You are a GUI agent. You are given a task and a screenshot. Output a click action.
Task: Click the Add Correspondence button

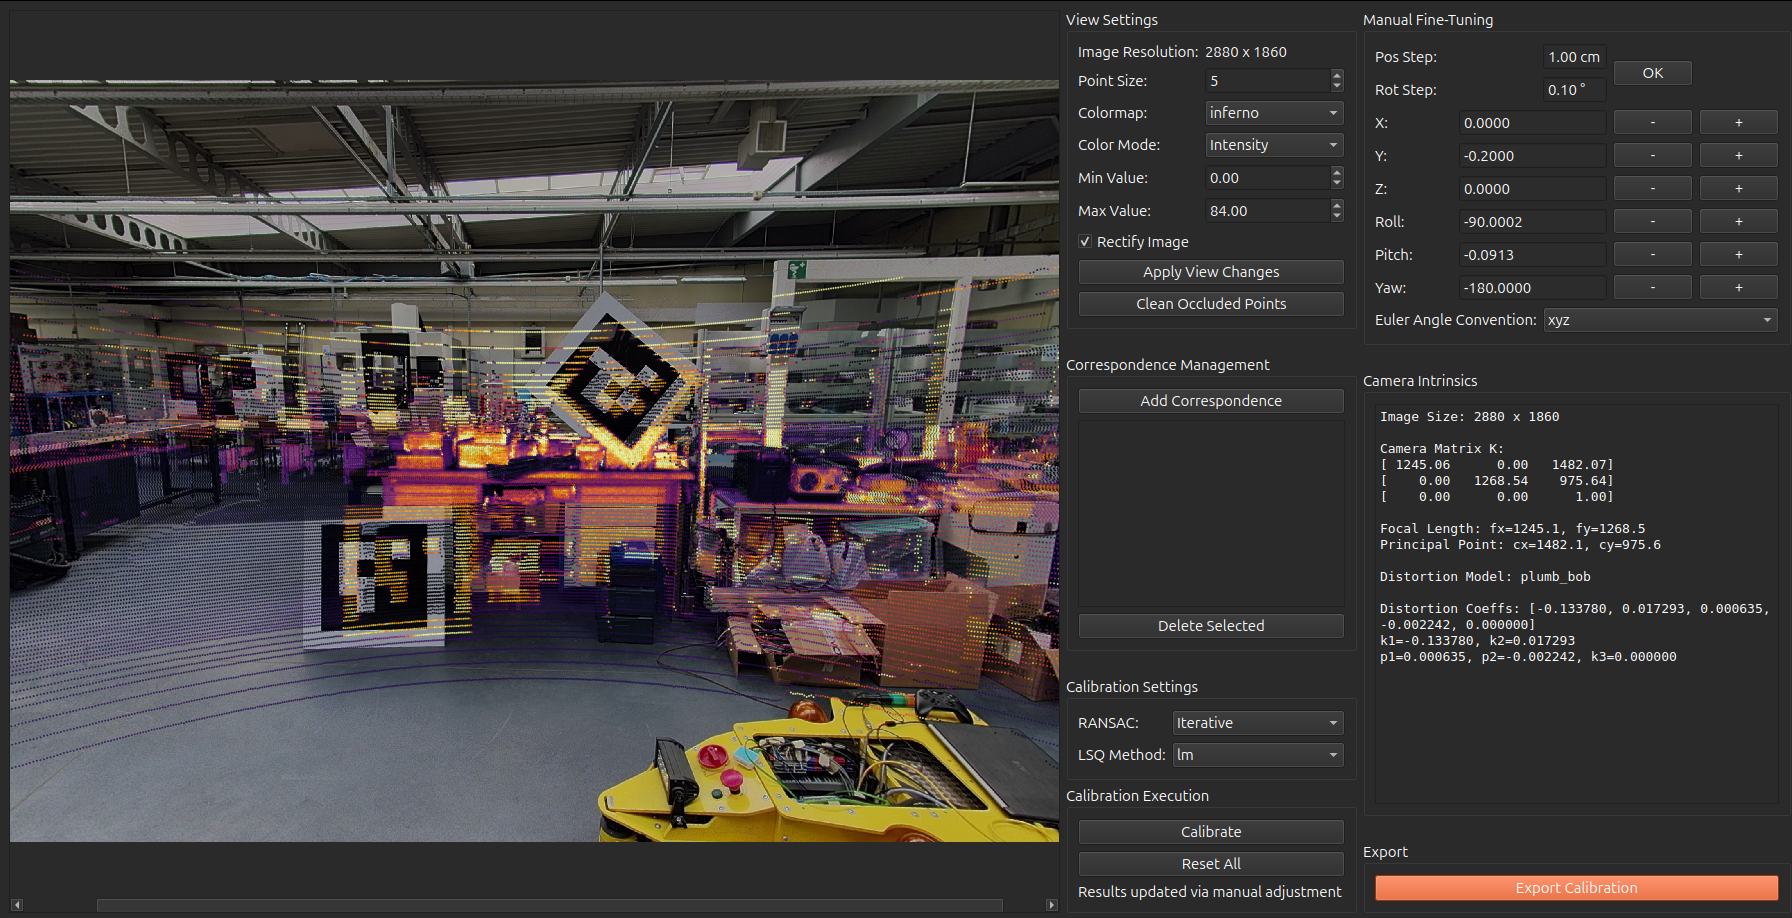point(1211,401)
